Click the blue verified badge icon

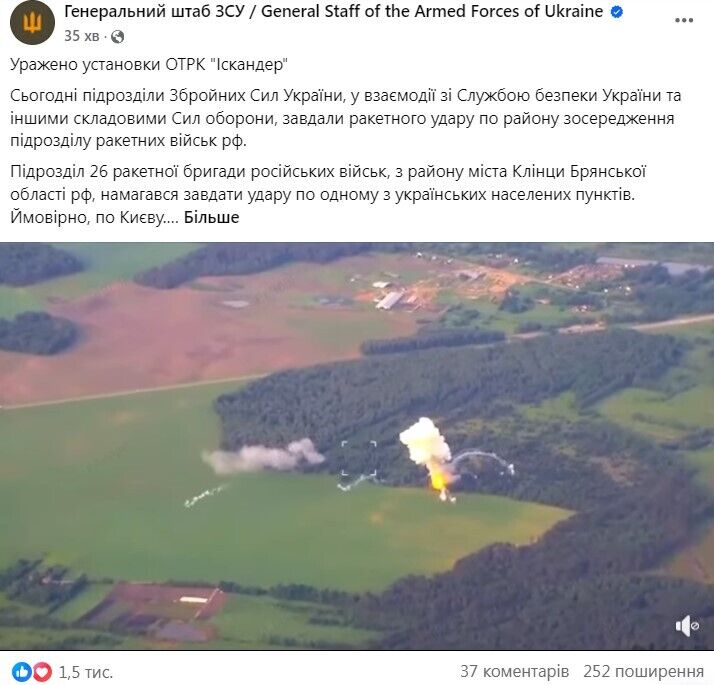pyautogui.click(x=617, y=12)
